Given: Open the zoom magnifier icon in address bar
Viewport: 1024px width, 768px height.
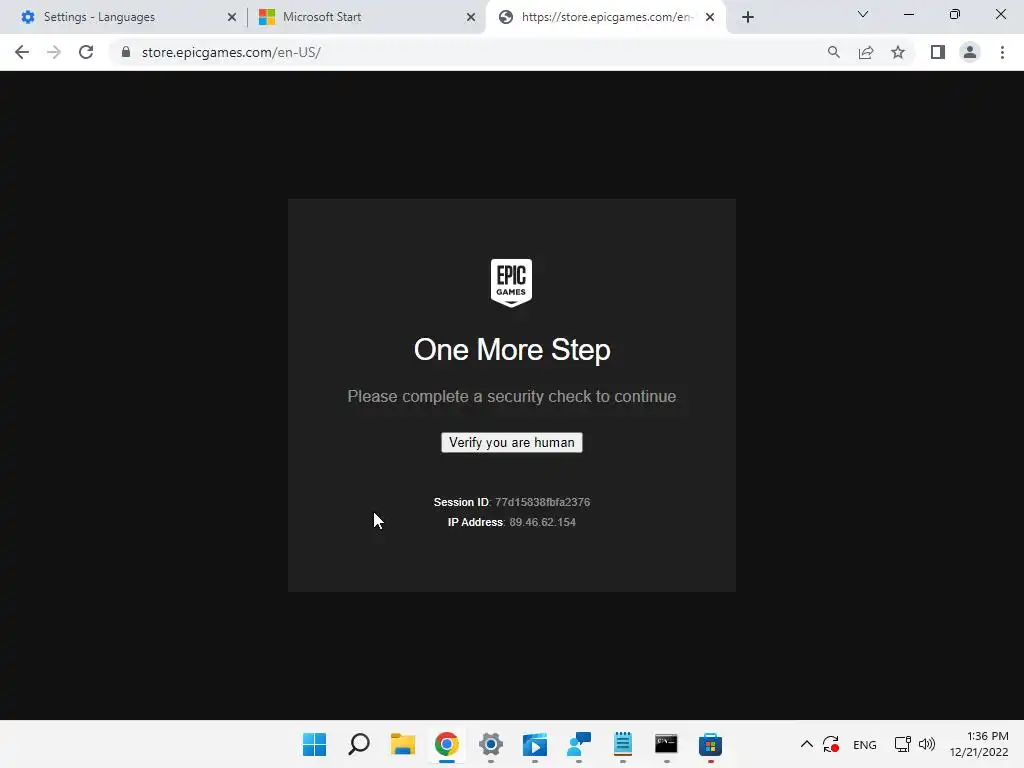Looking at the screenshot, I should click(x=833, y=52).
